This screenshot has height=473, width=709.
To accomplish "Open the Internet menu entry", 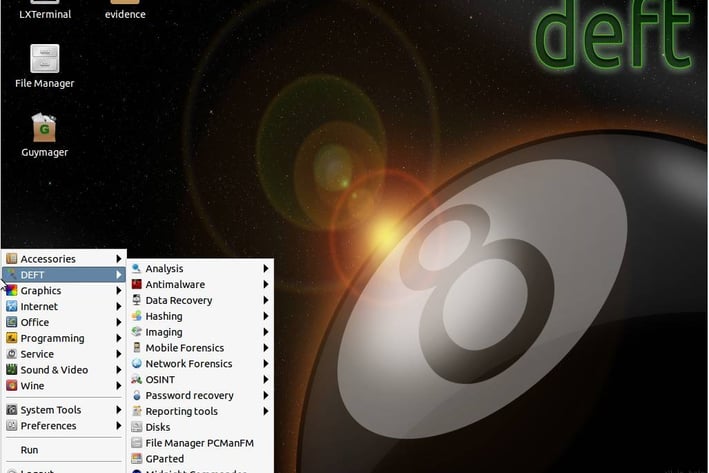I will pyautogui.click(x=64, y=306).
